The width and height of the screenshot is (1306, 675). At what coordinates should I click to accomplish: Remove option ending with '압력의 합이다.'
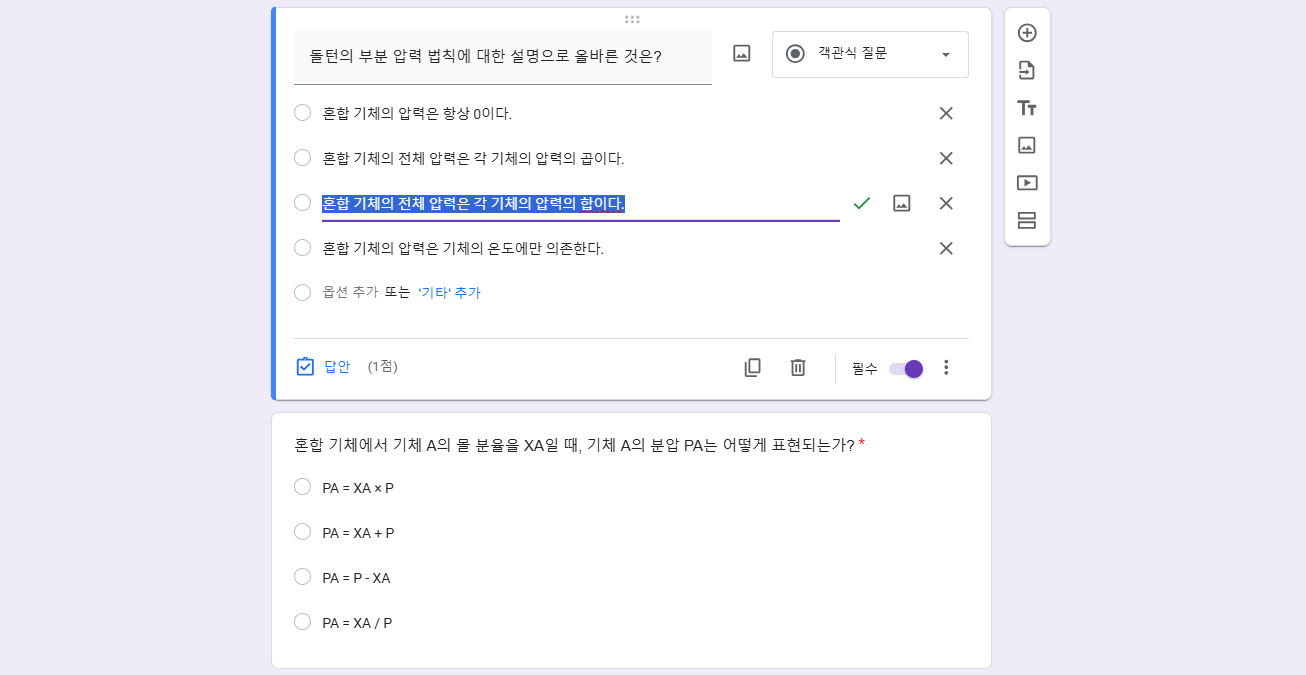[x=946, y=203]
